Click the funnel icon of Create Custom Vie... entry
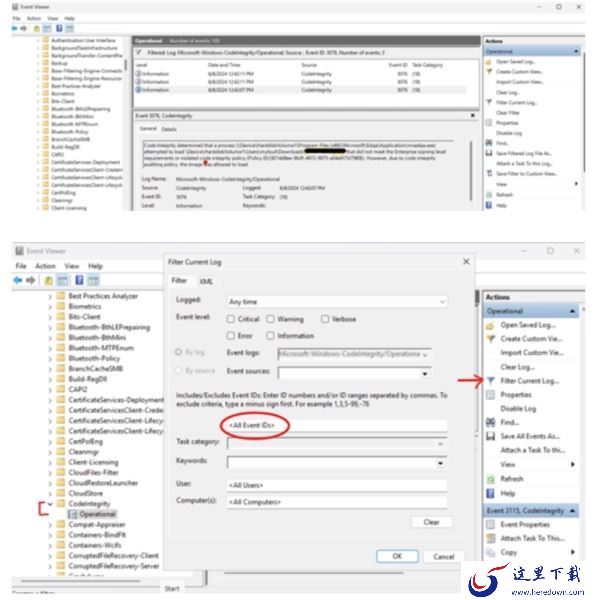 490,339
